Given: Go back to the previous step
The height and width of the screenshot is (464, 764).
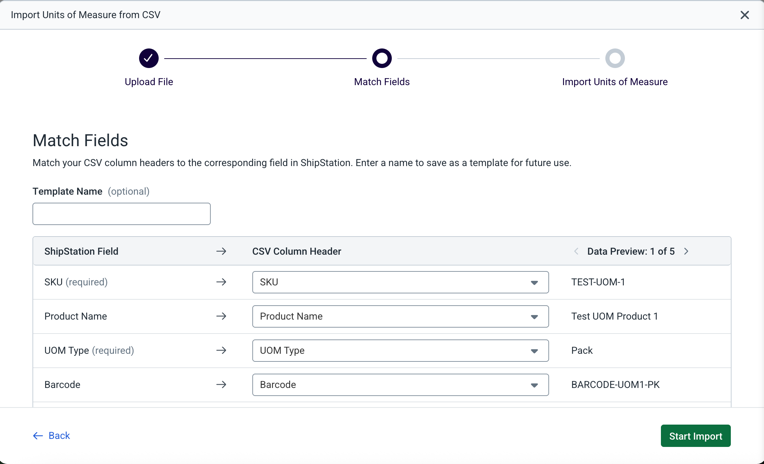Looking at the screenshot, I should tap(51, 436).
